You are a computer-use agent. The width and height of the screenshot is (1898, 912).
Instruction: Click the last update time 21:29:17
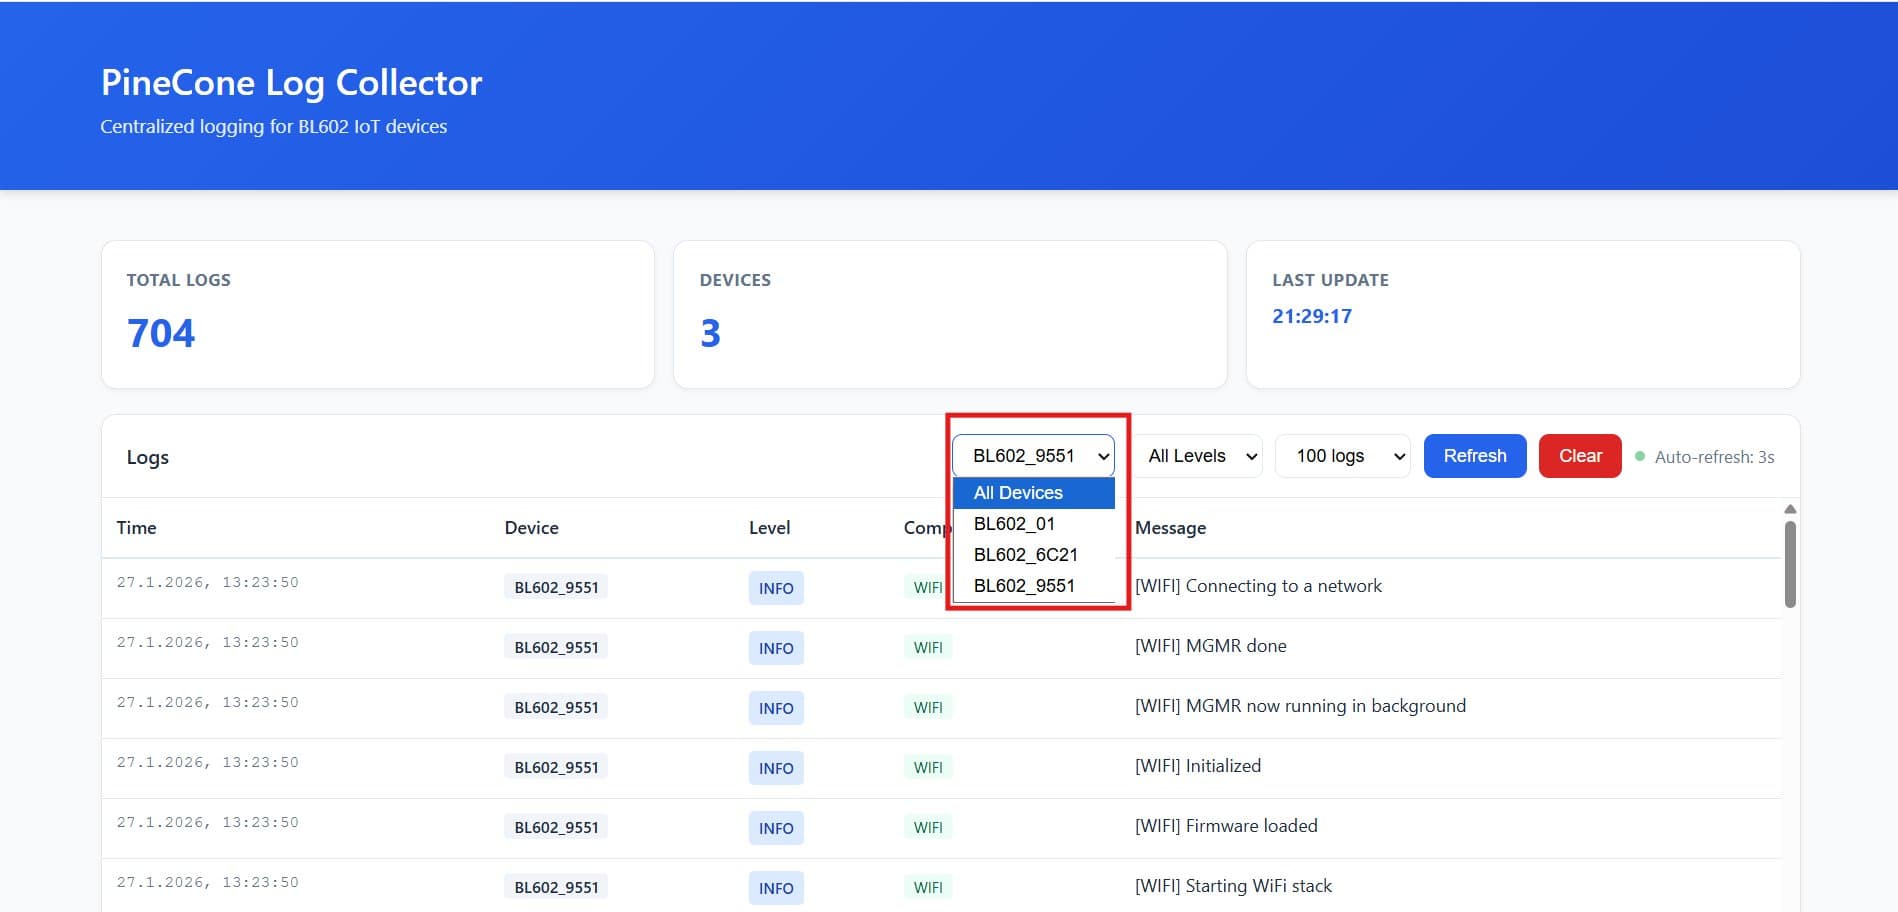tap(1312, 316)
